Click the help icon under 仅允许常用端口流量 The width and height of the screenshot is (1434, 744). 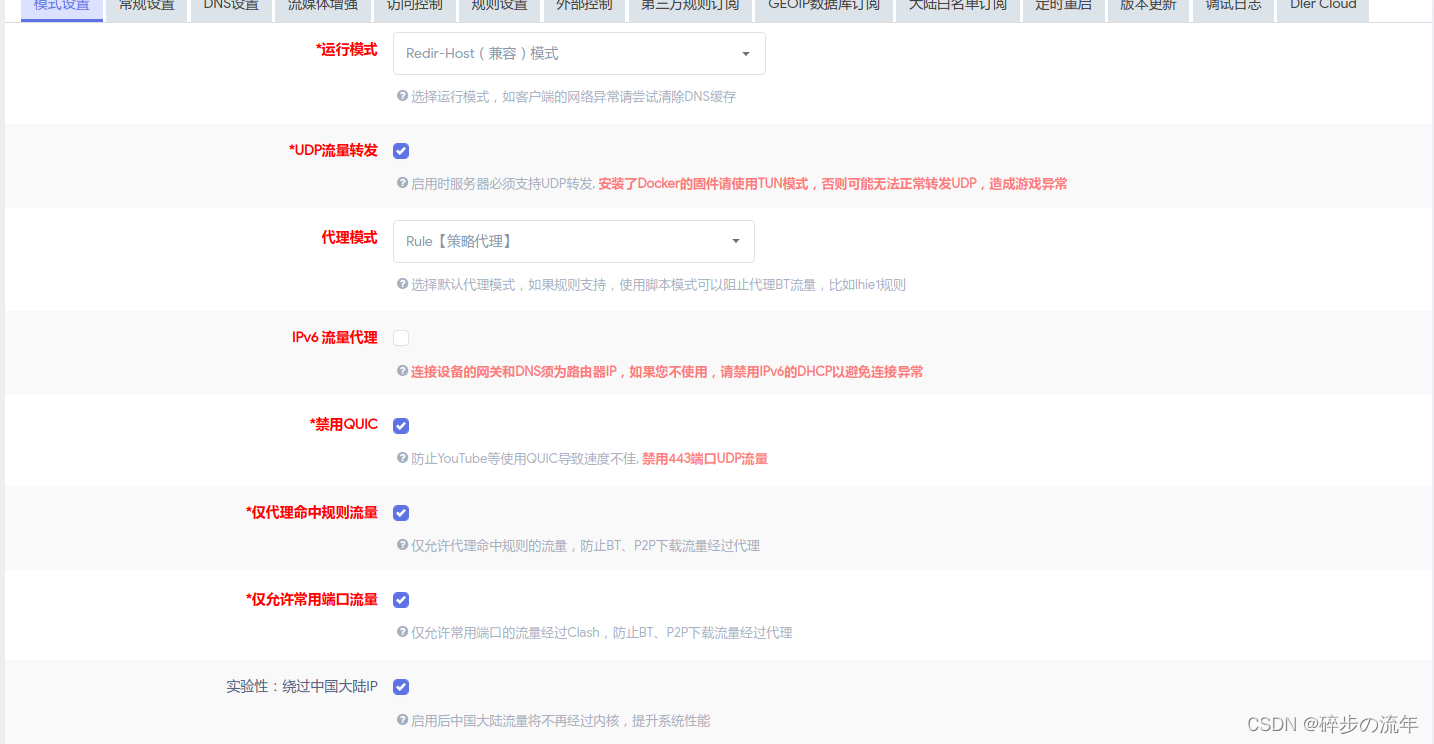(x=402, y=632)
